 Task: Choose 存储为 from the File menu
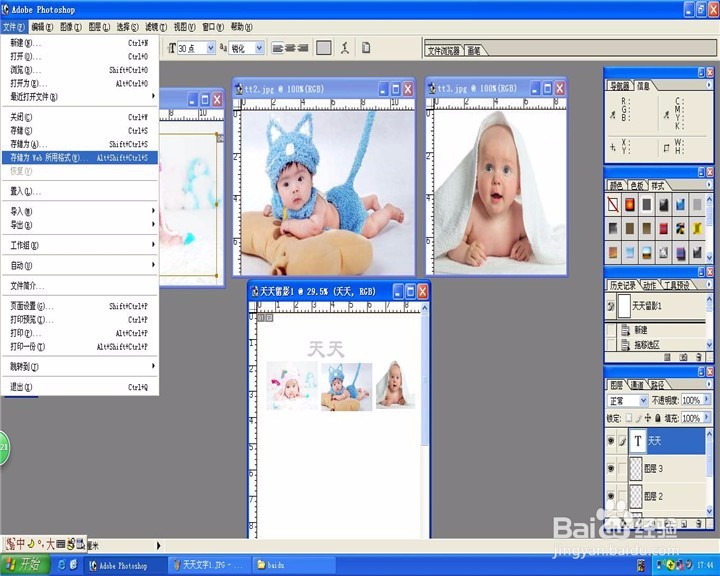pyautogui.click(x=79, y=144)
